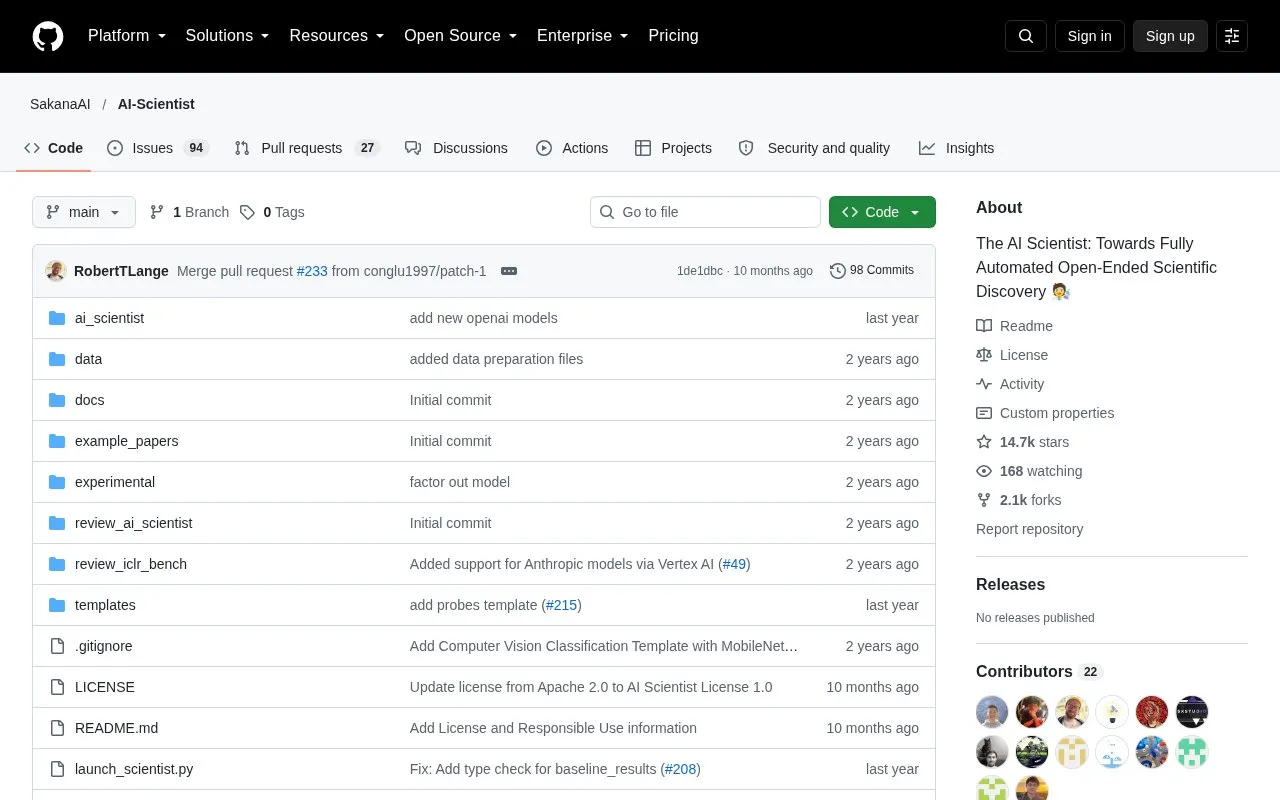Viewport: 1280px width, 800px height.
Task: Switch to the Actions tab
Action: (x=572, y=148)
